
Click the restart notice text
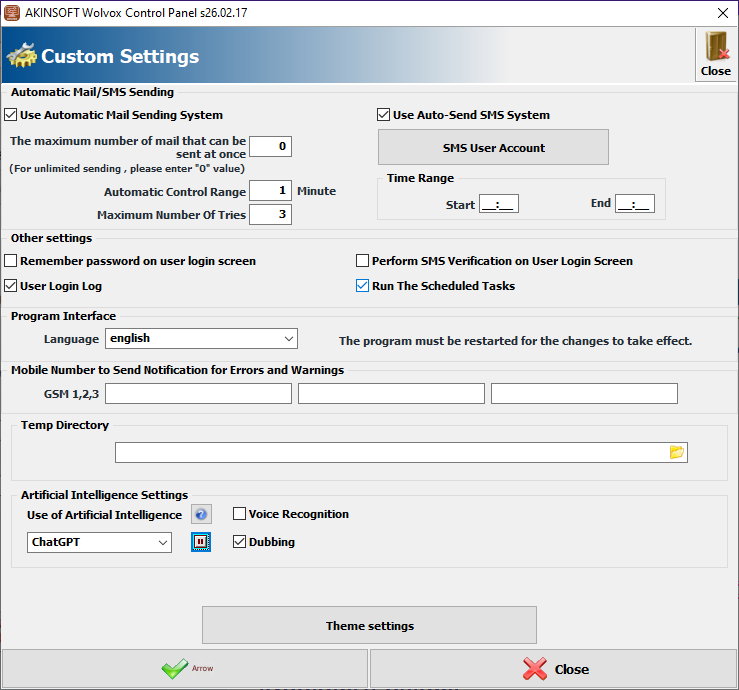pos(516,341)
